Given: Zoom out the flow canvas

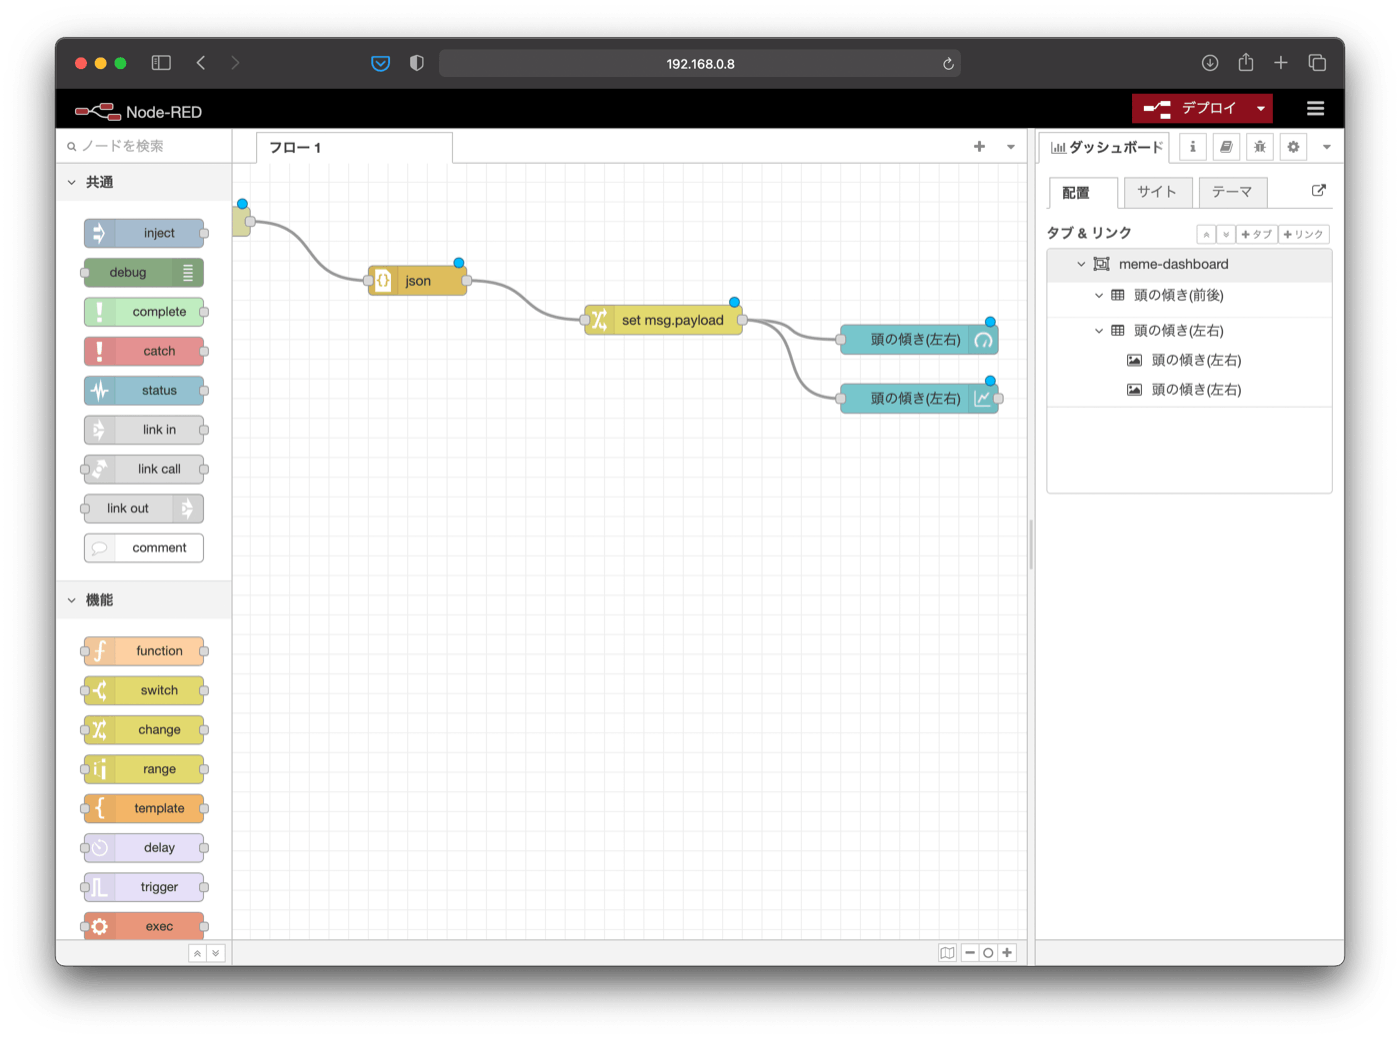Looking at the screenshot, I should pyautogui.click(x=970, y=953).
